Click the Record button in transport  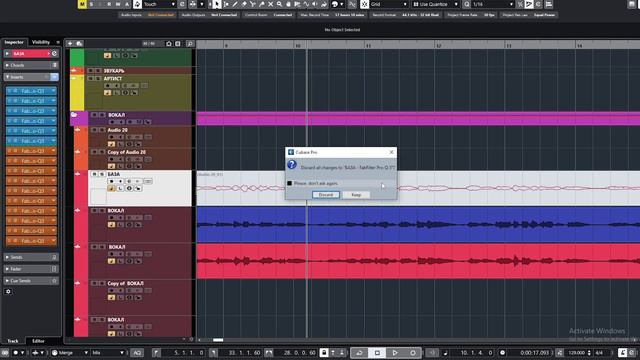tap(413, 352)
